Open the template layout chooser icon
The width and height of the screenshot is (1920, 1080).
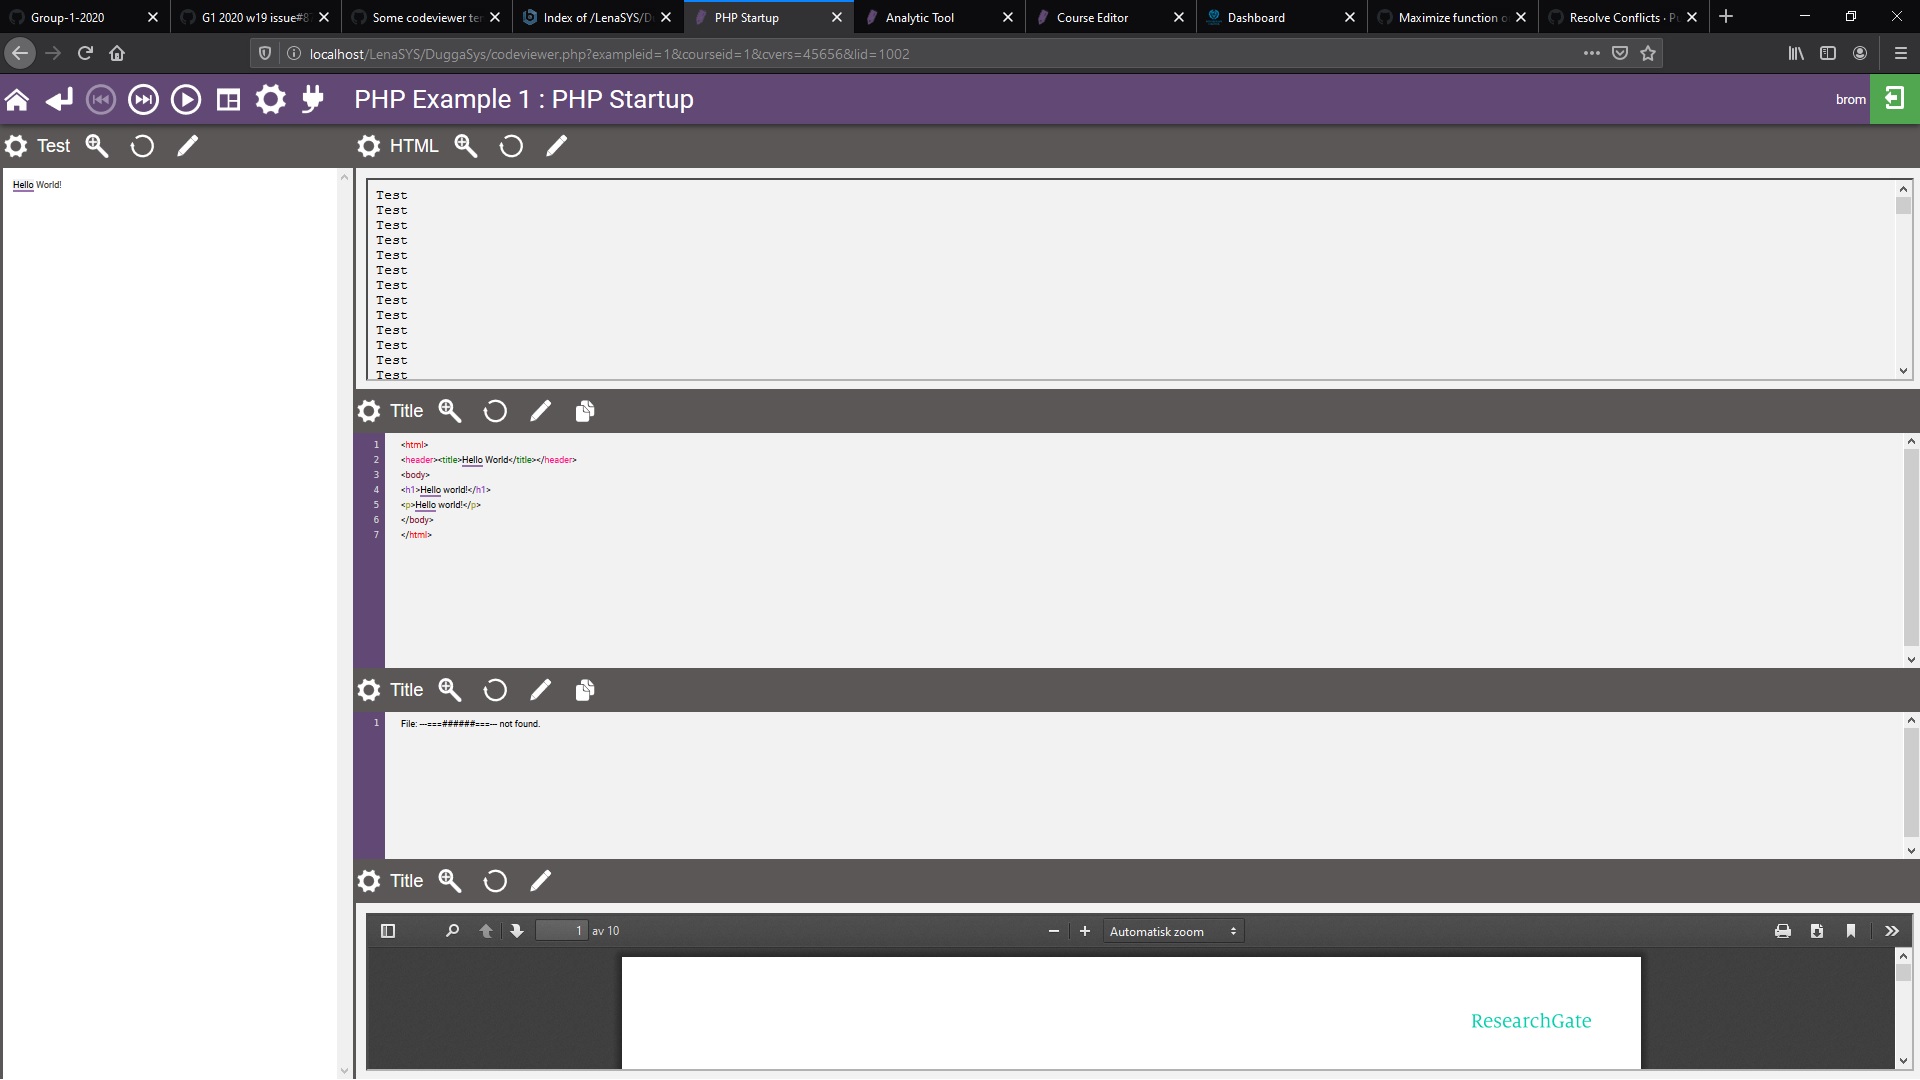tap(229, 99)
